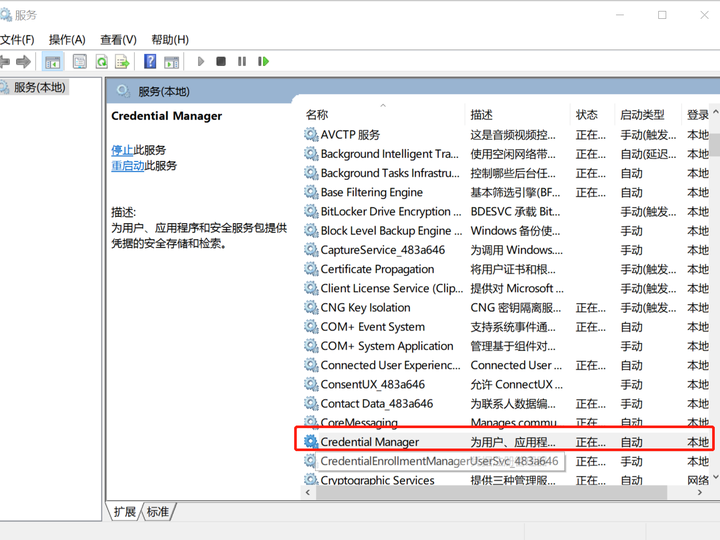
Task: Select the Certificate Propagation service name
Action: coord(377,269)
